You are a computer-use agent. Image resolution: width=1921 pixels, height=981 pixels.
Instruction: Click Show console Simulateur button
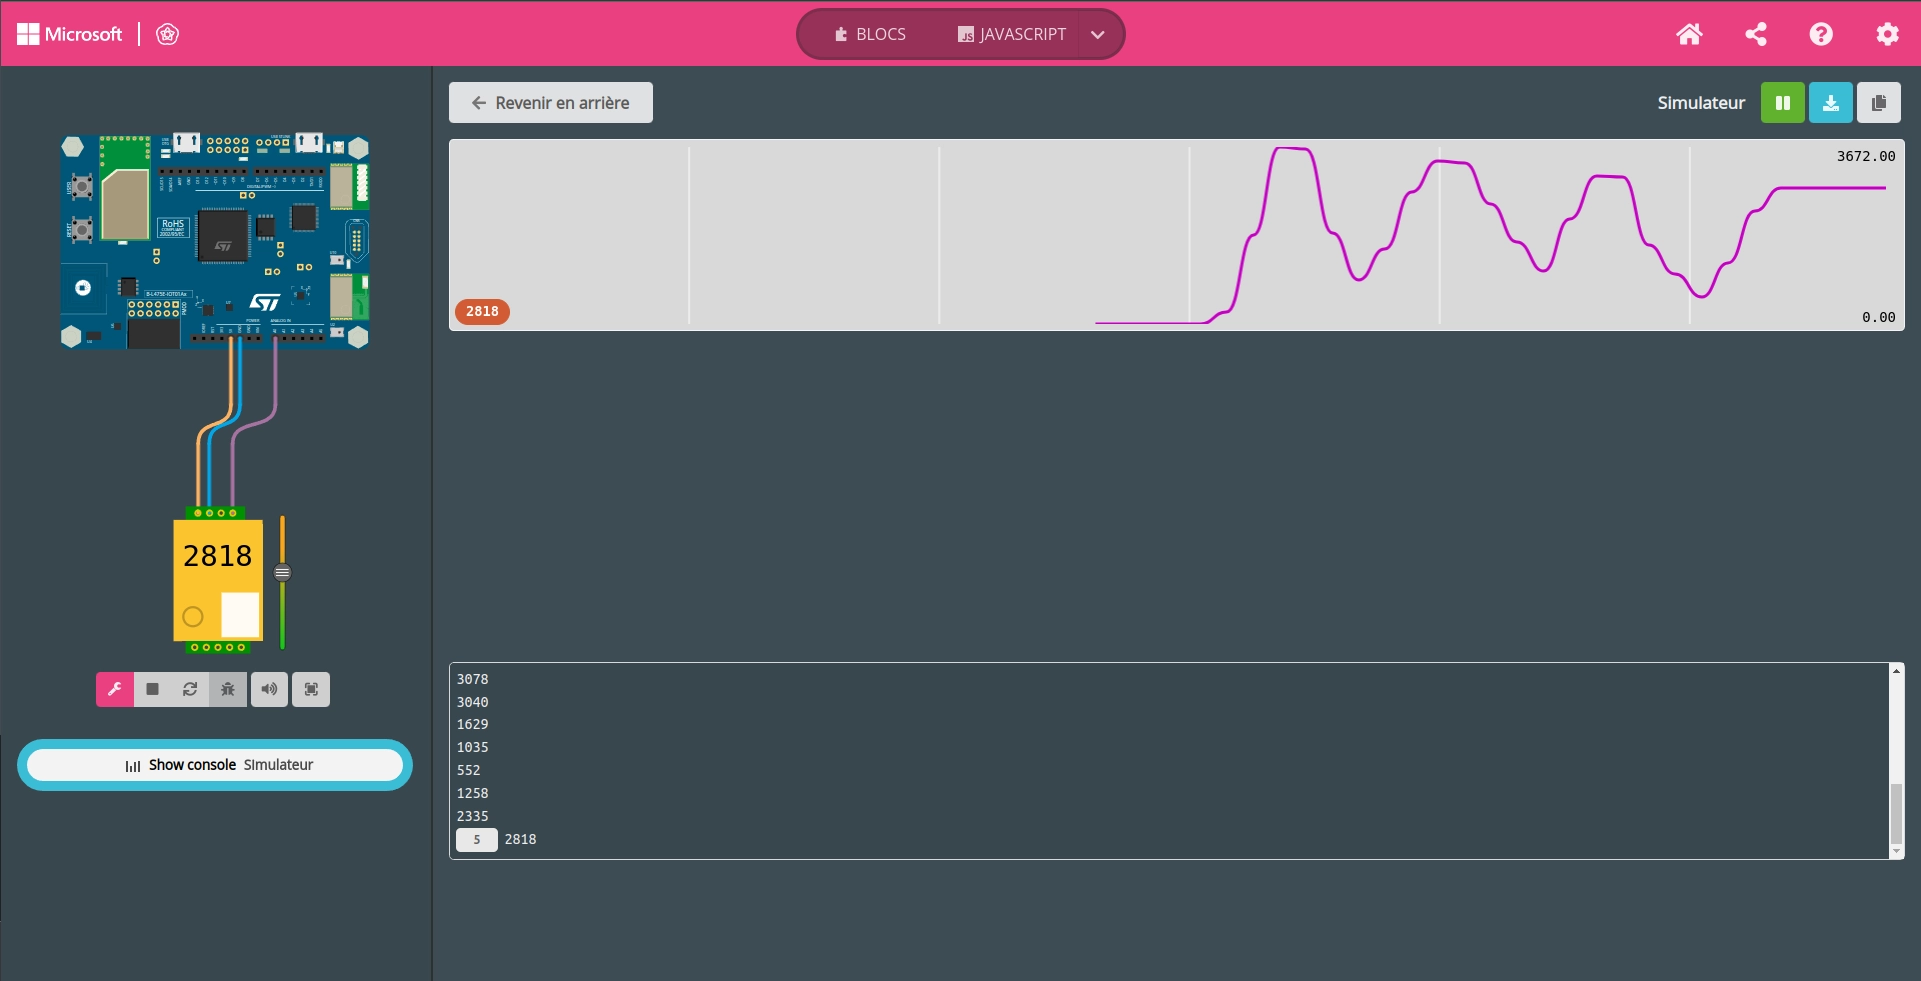coord(215,765)
